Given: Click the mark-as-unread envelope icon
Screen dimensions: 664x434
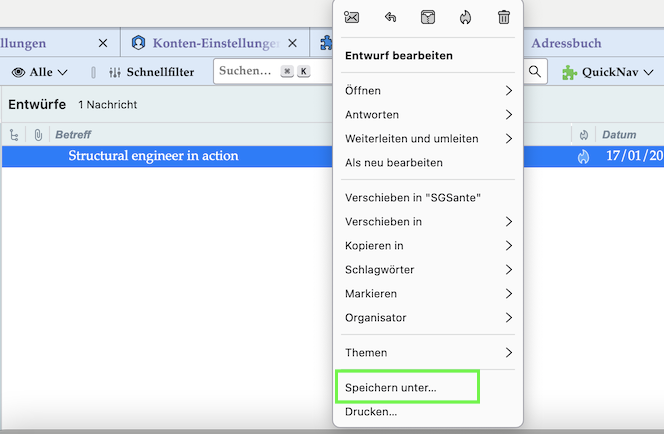Looking at the screenshot, I should [351, 17].
